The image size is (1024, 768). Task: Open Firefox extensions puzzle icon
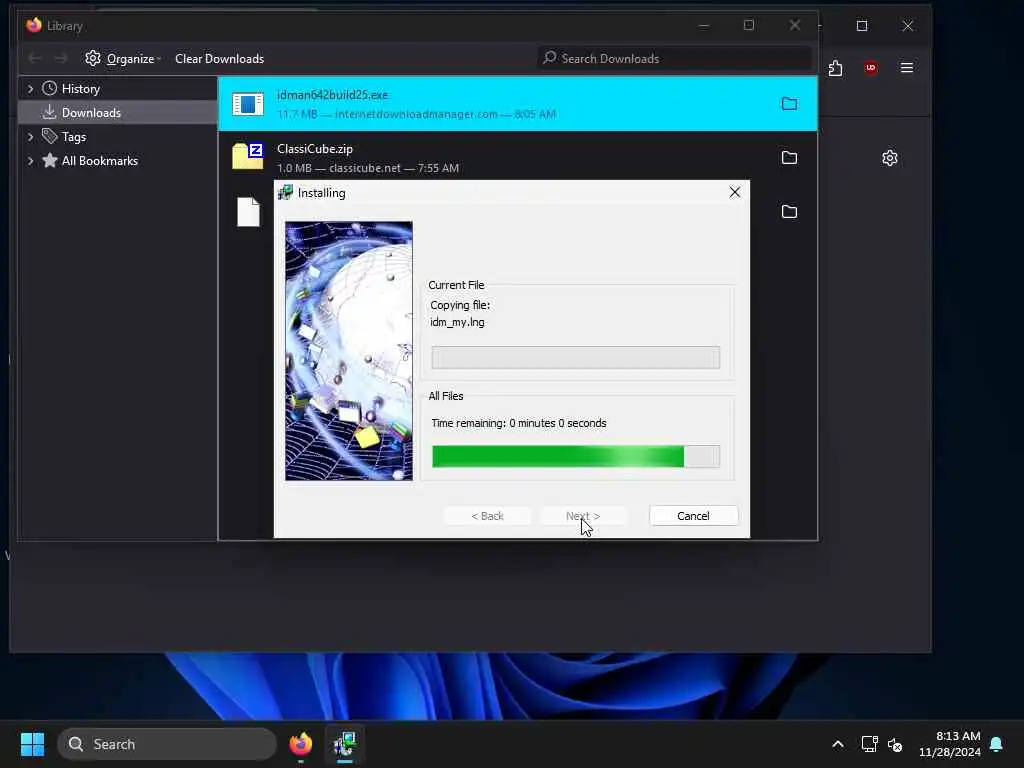pos(835,68)
